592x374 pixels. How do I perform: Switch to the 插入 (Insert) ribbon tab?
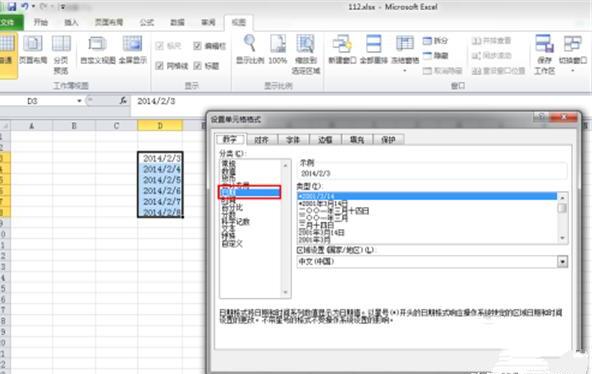[71, 23]
